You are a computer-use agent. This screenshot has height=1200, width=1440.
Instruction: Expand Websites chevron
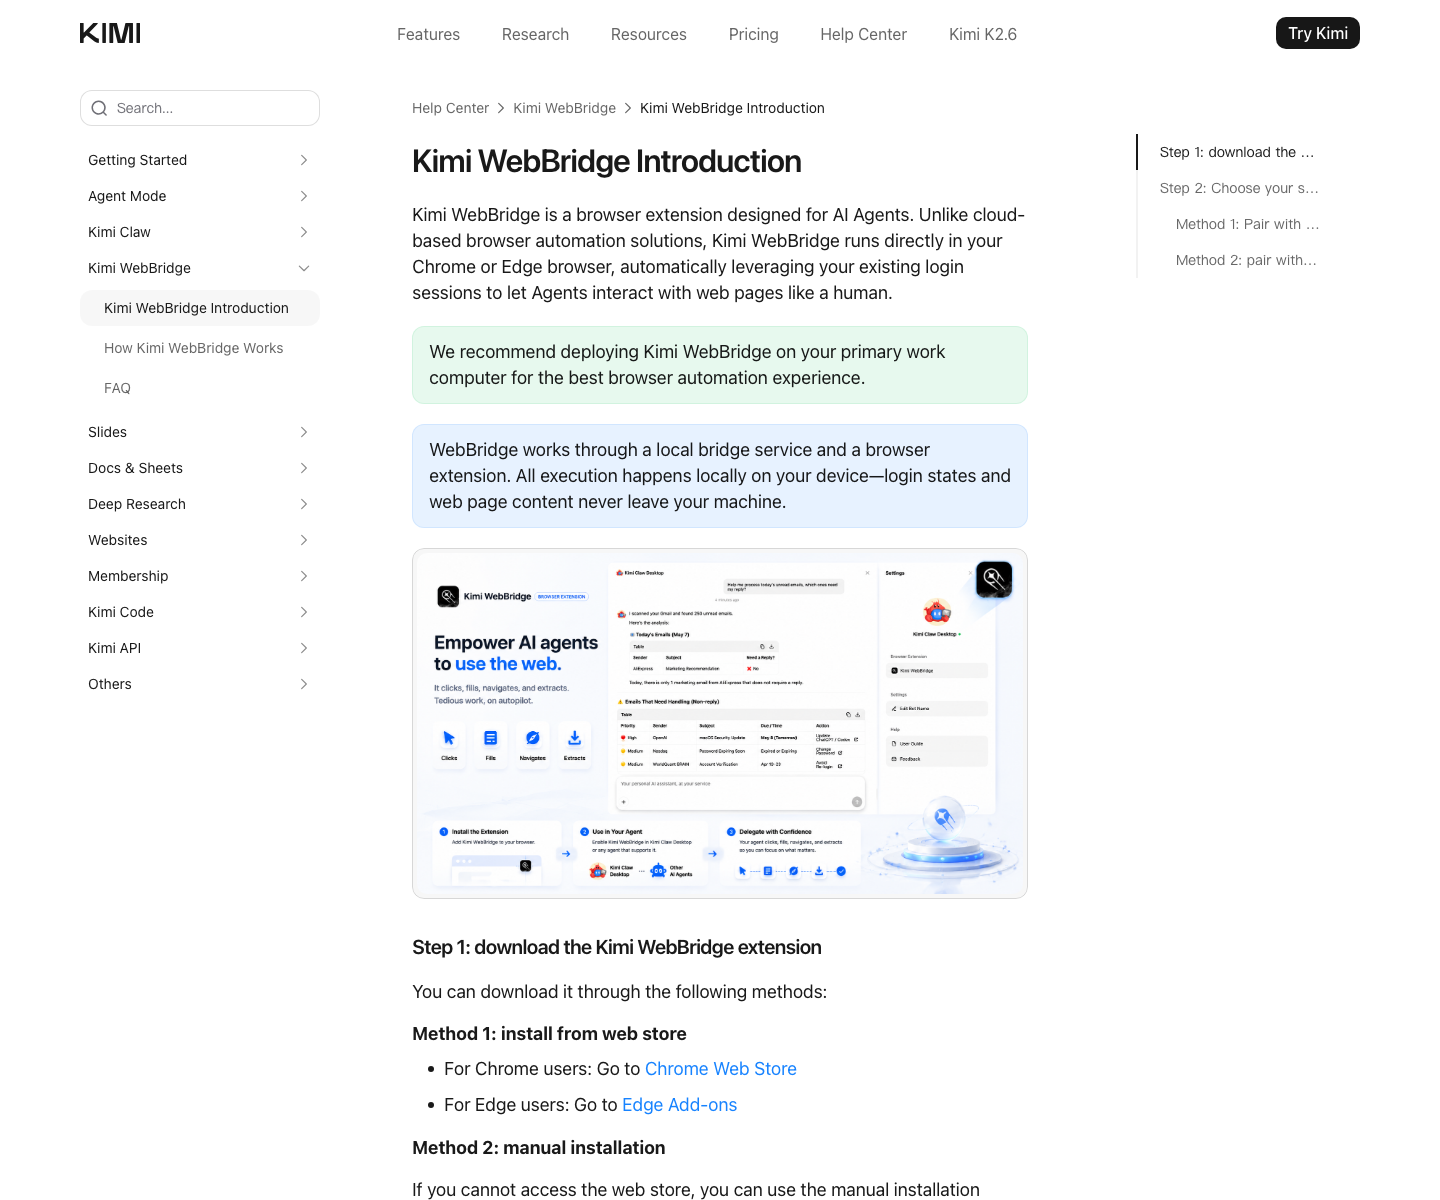304,540
